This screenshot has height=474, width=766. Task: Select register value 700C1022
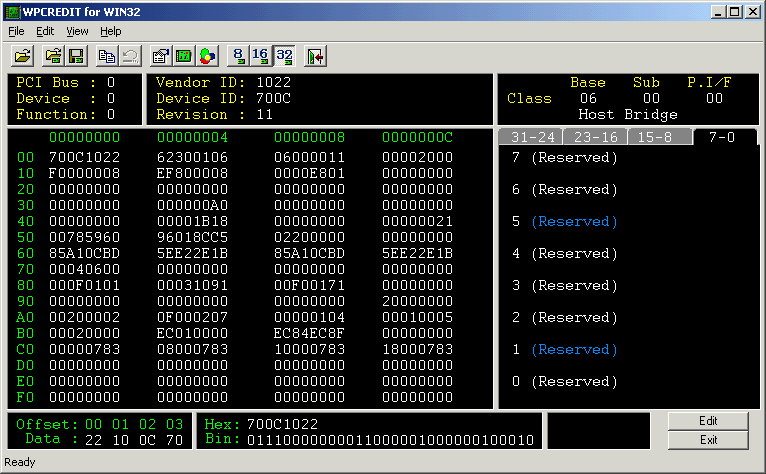tap(85, 157)
